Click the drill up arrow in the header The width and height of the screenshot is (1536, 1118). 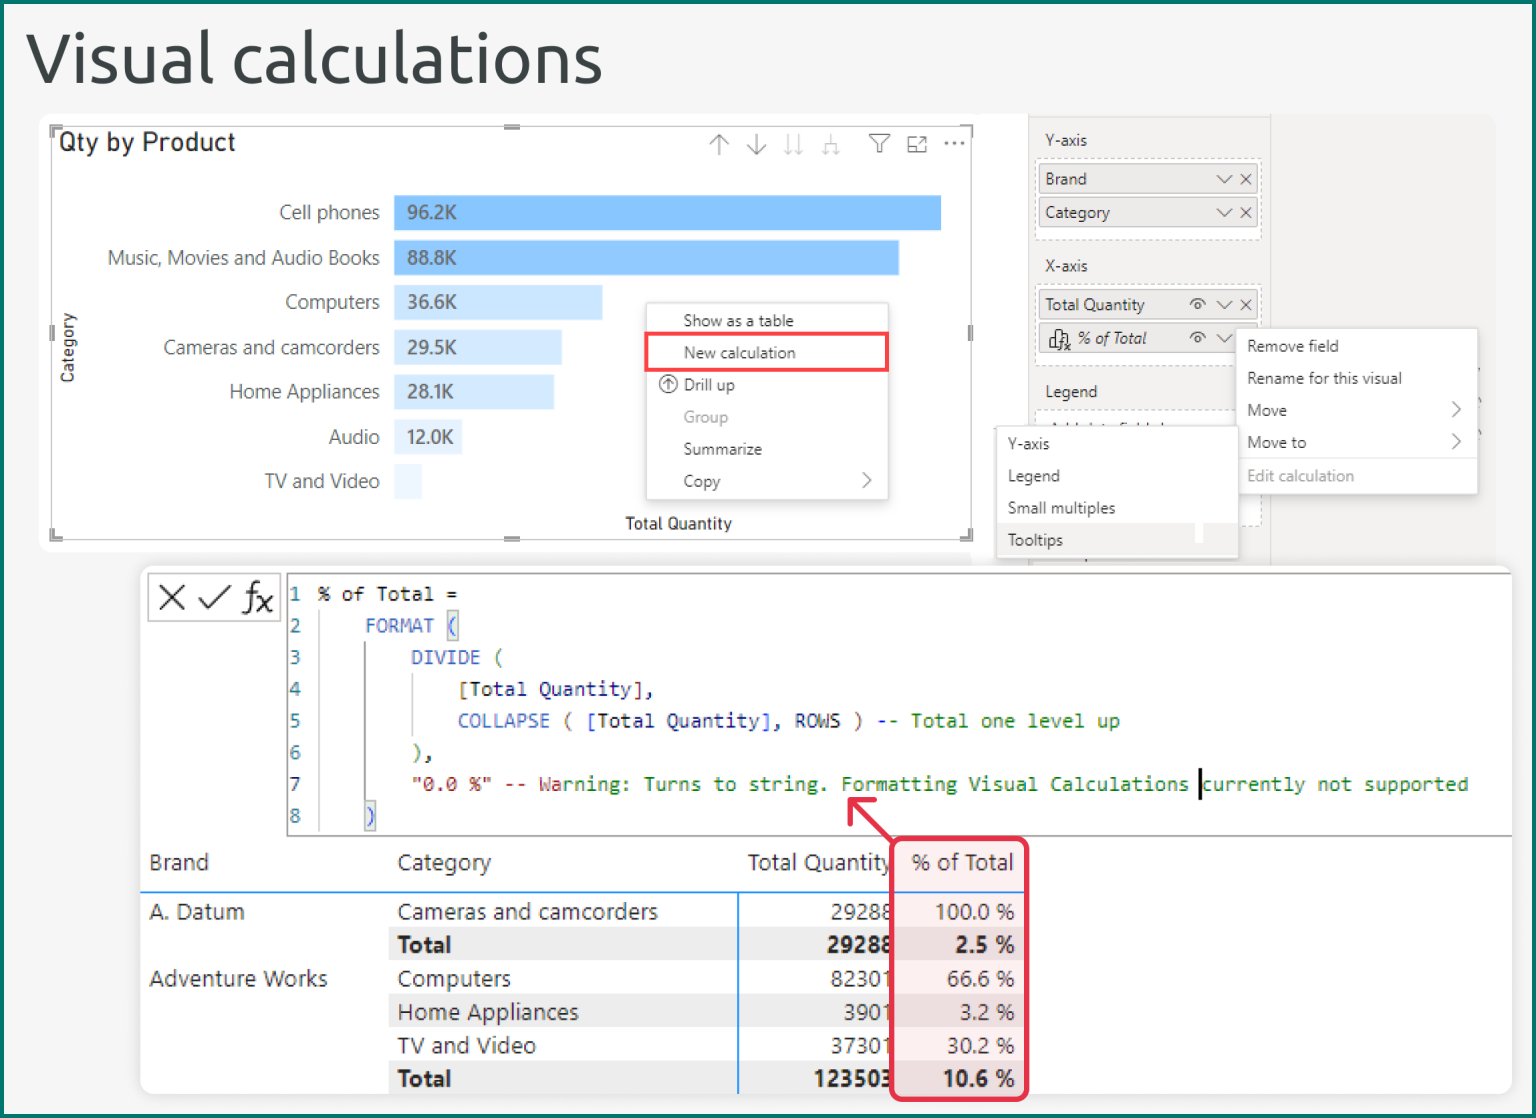point(719,144)
